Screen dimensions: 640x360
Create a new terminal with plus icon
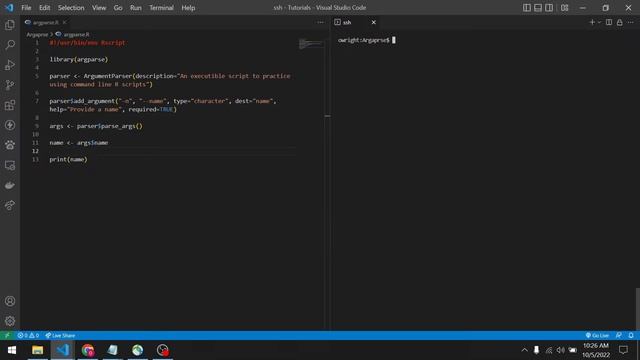pos(592,22)
